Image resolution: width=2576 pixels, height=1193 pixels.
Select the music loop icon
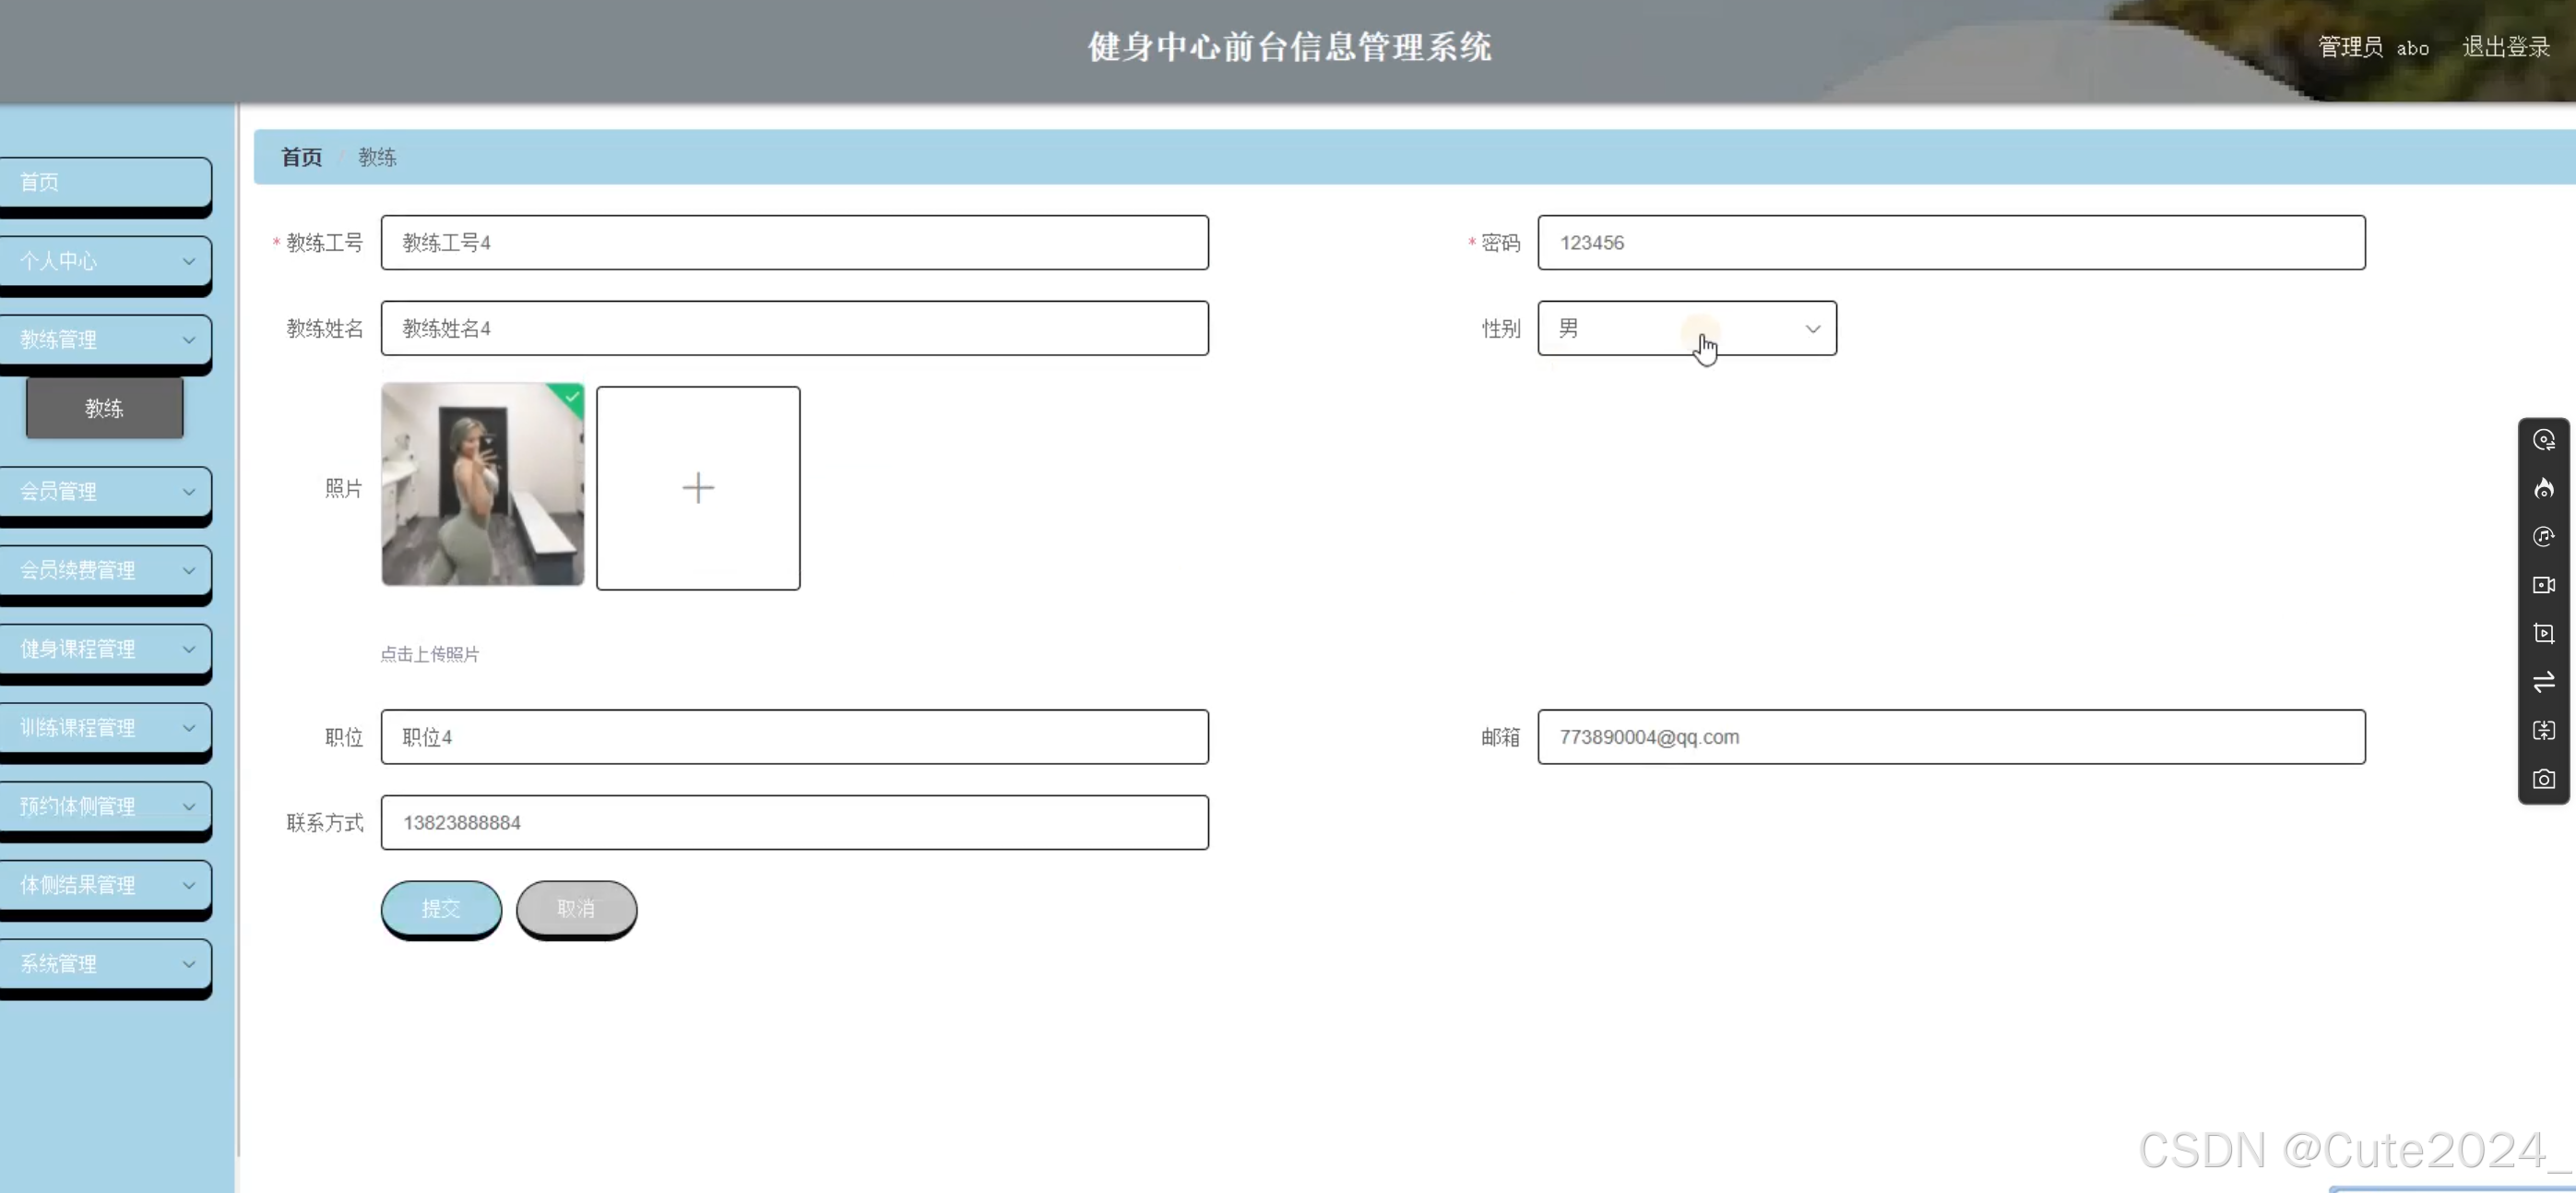pyautogui.click(x=2545, y=537)
